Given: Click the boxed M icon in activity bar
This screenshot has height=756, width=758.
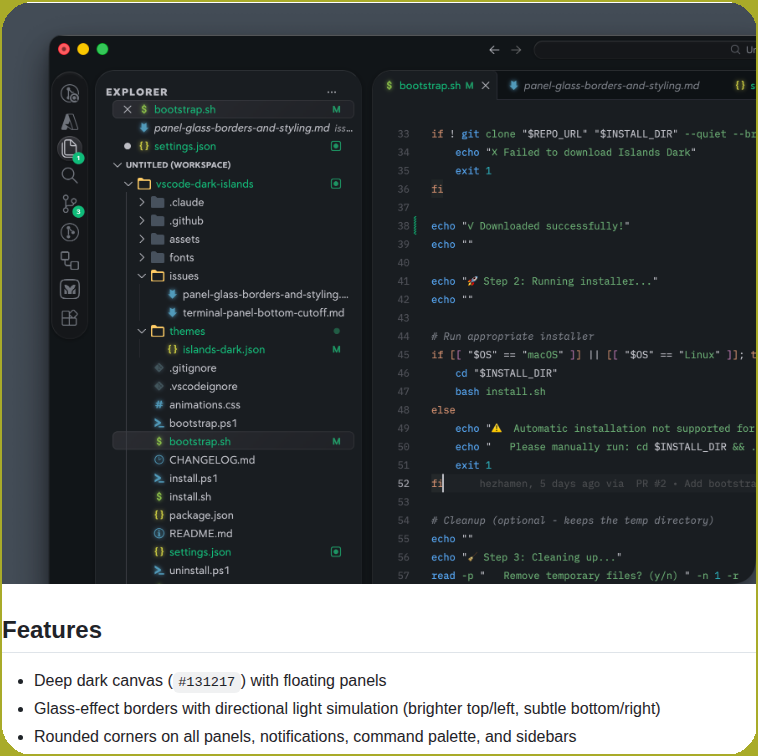Looking at the screenshot, I should (x=70, y=290).
